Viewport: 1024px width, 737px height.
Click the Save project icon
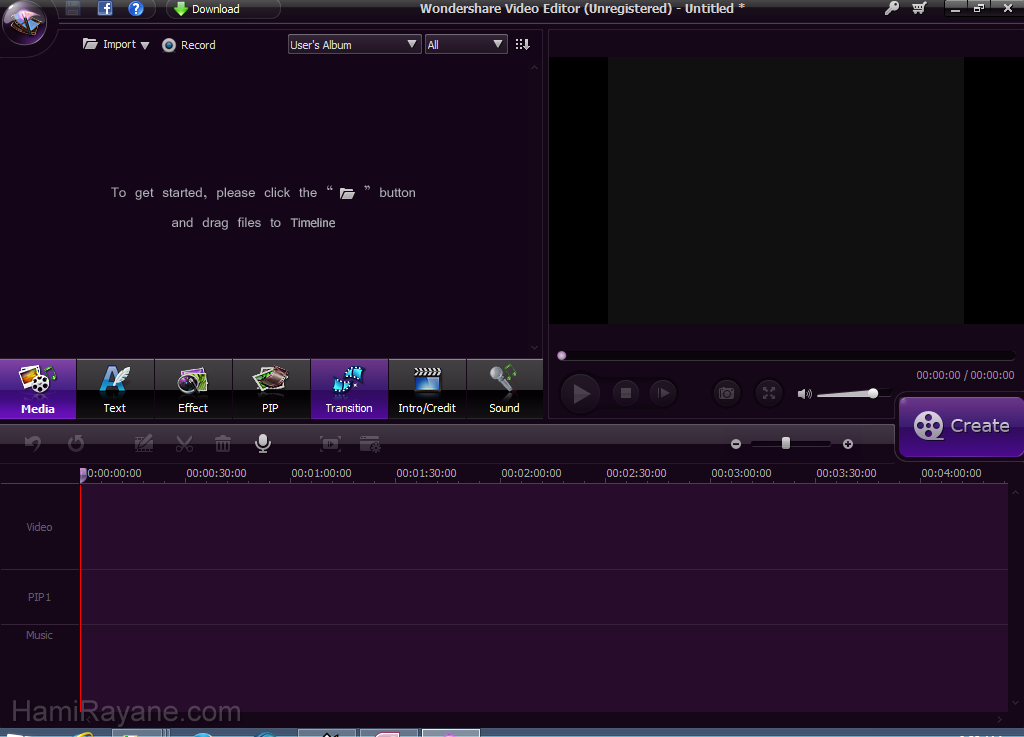click(x=72, y=8)
